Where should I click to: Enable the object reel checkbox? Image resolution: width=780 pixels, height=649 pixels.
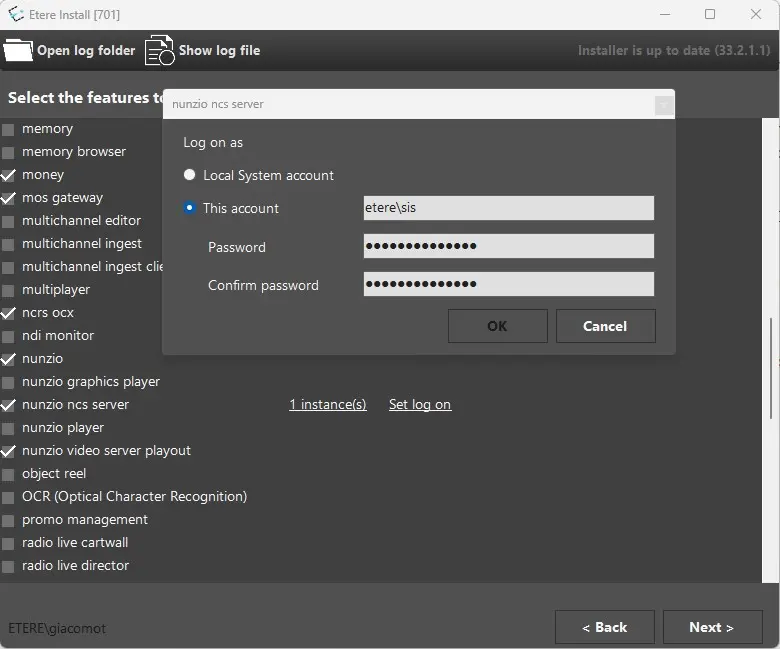(x=9, y=474)
